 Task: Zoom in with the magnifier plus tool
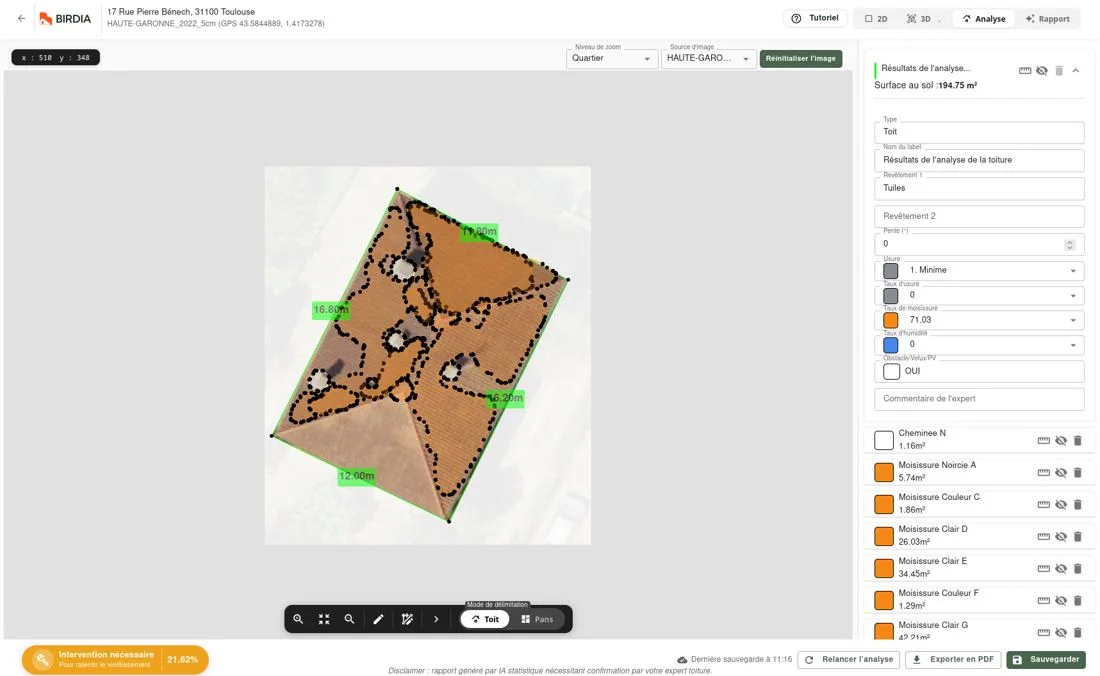pyautogui.click(x=298, y=619)
